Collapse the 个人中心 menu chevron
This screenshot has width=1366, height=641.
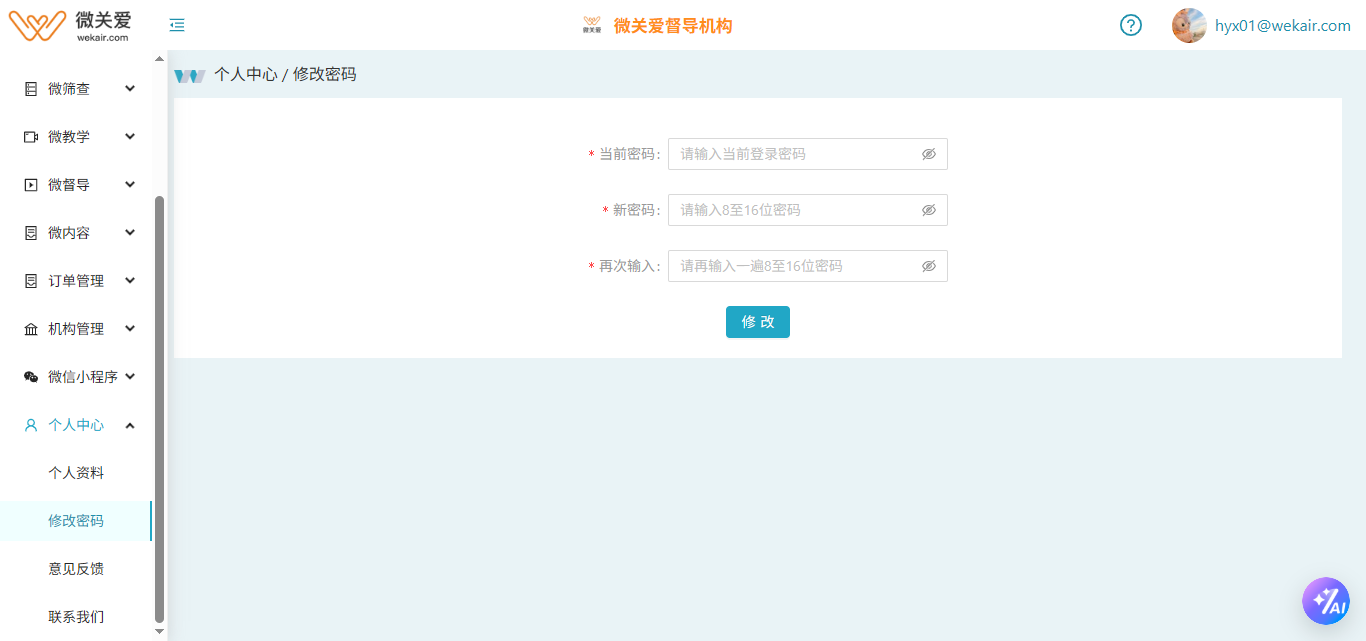tap(130, 425)
